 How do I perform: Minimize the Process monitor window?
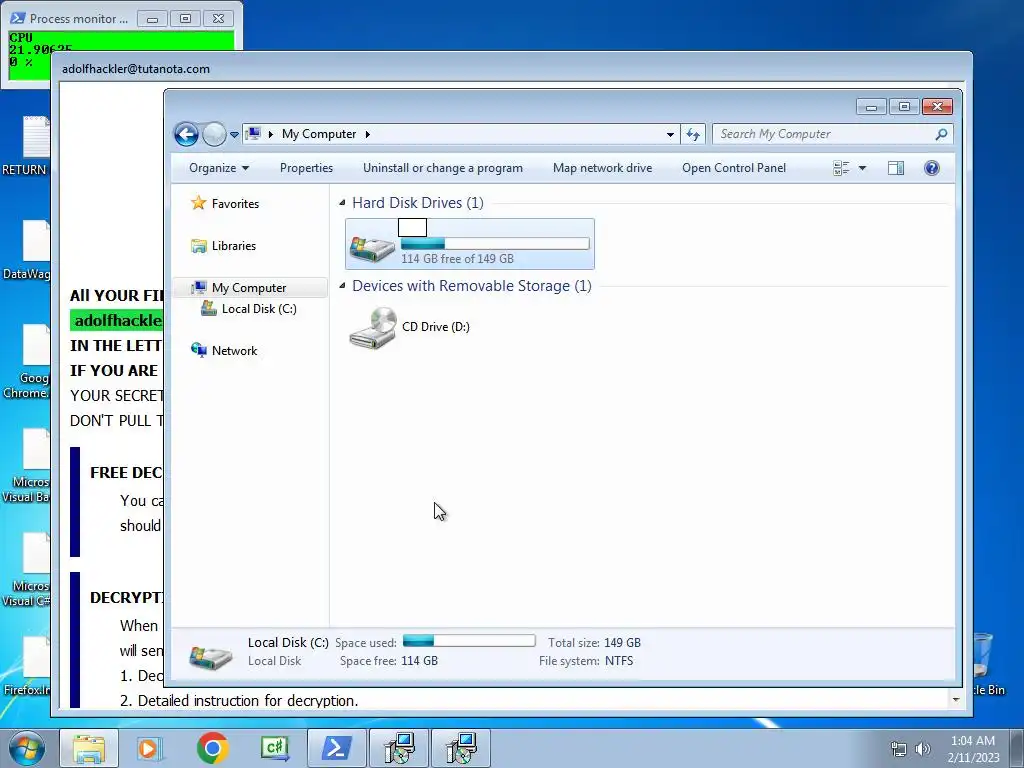[152, 19]
